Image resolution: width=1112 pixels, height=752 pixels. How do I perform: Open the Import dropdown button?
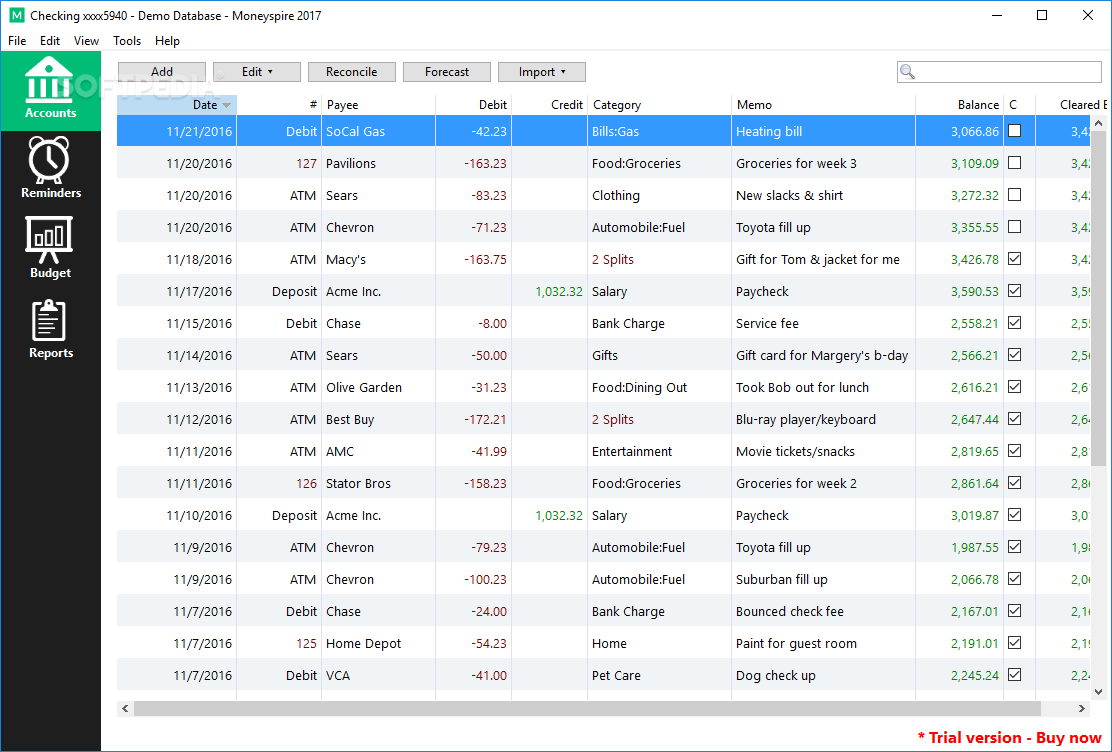tap(542, 72)
